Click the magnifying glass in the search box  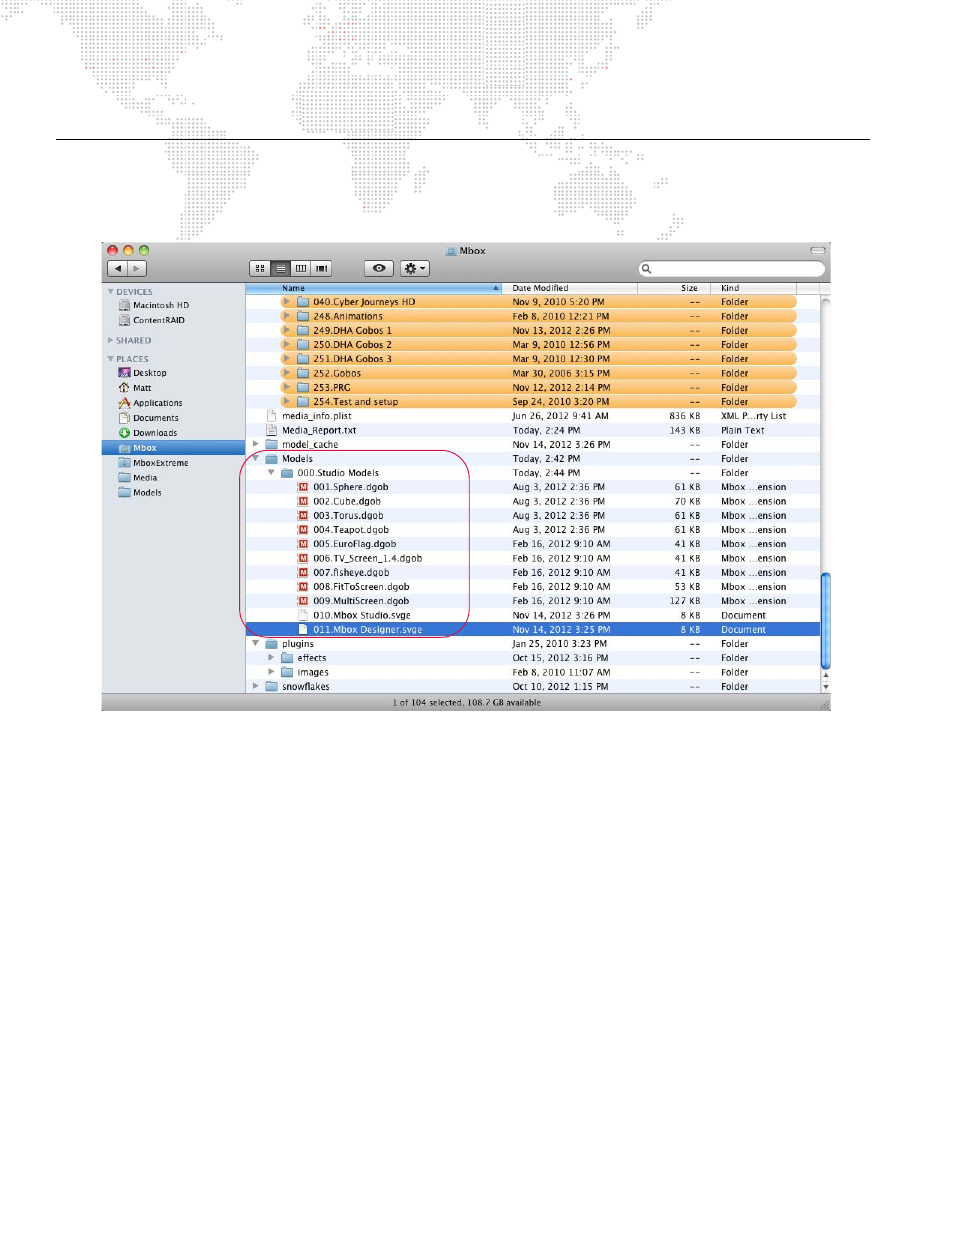[x=647, y=268]
